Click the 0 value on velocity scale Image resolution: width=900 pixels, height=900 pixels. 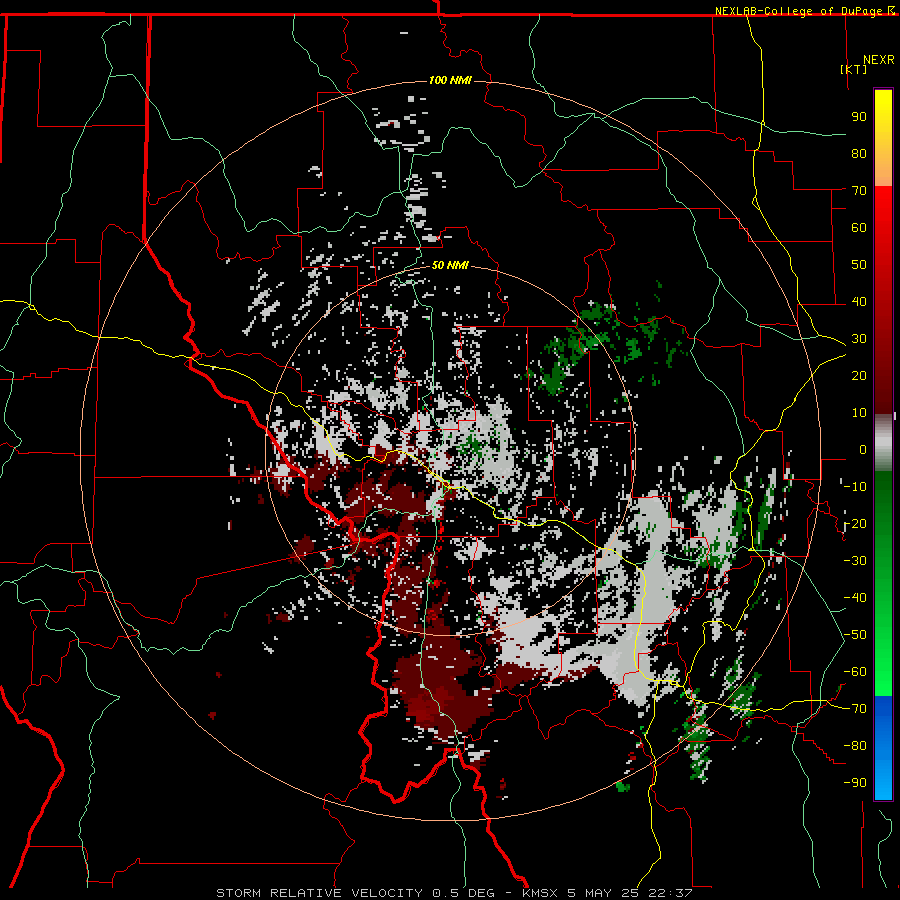863,449
